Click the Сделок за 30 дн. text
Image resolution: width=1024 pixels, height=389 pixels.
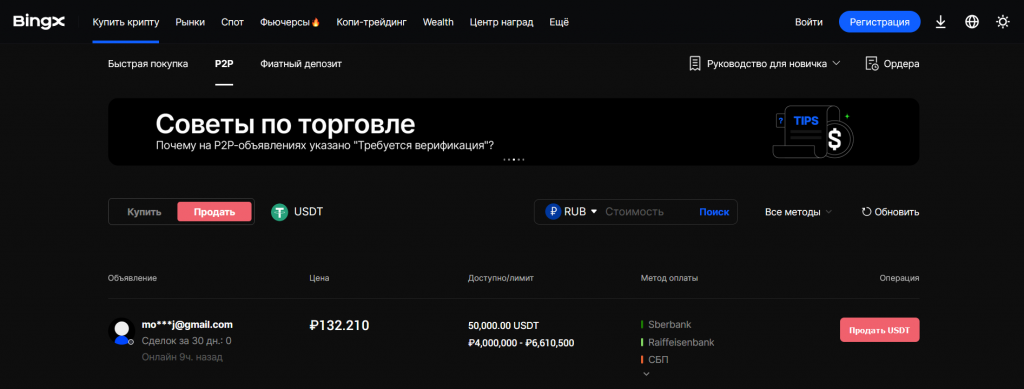pos(186,341)
